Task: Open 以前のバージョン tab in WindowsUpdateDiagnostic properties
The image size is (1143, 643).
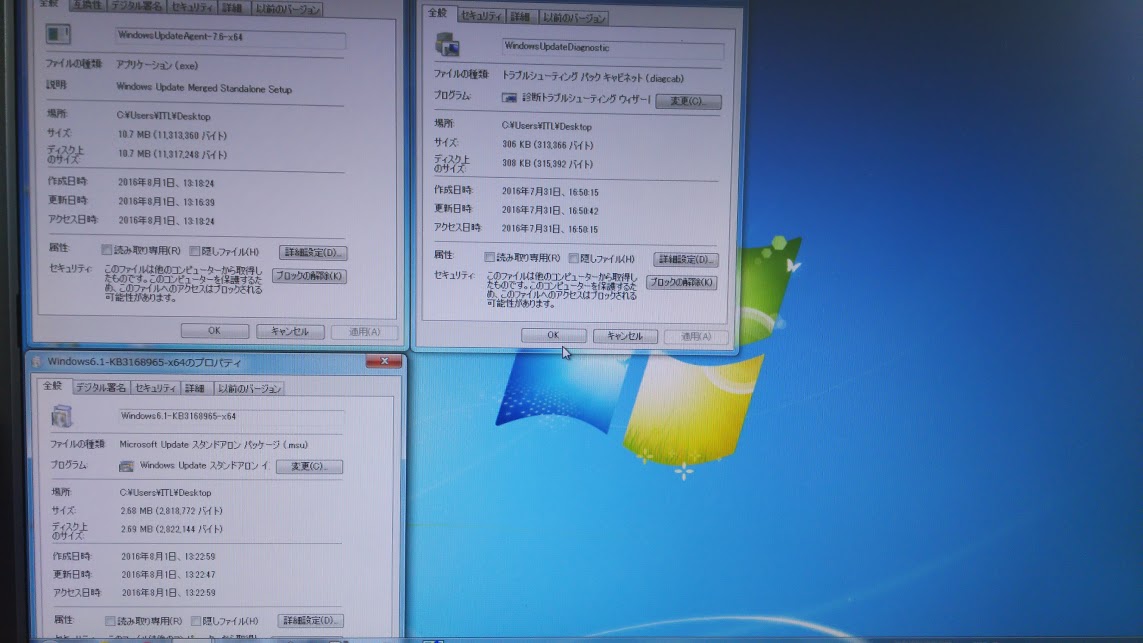Action: click(x=574, y=17)
